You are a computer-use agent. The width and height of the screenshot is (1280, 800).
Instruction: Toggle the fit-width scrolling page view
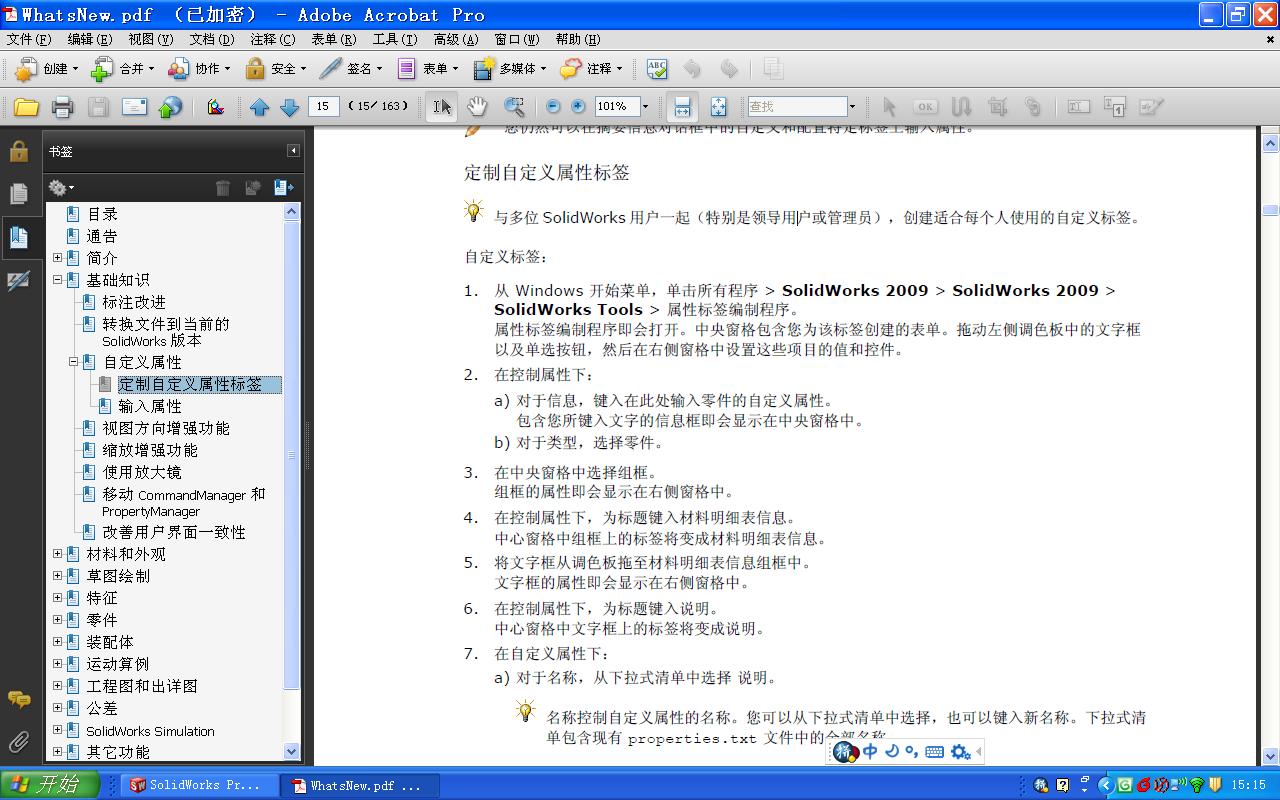(x=683, y=107)
